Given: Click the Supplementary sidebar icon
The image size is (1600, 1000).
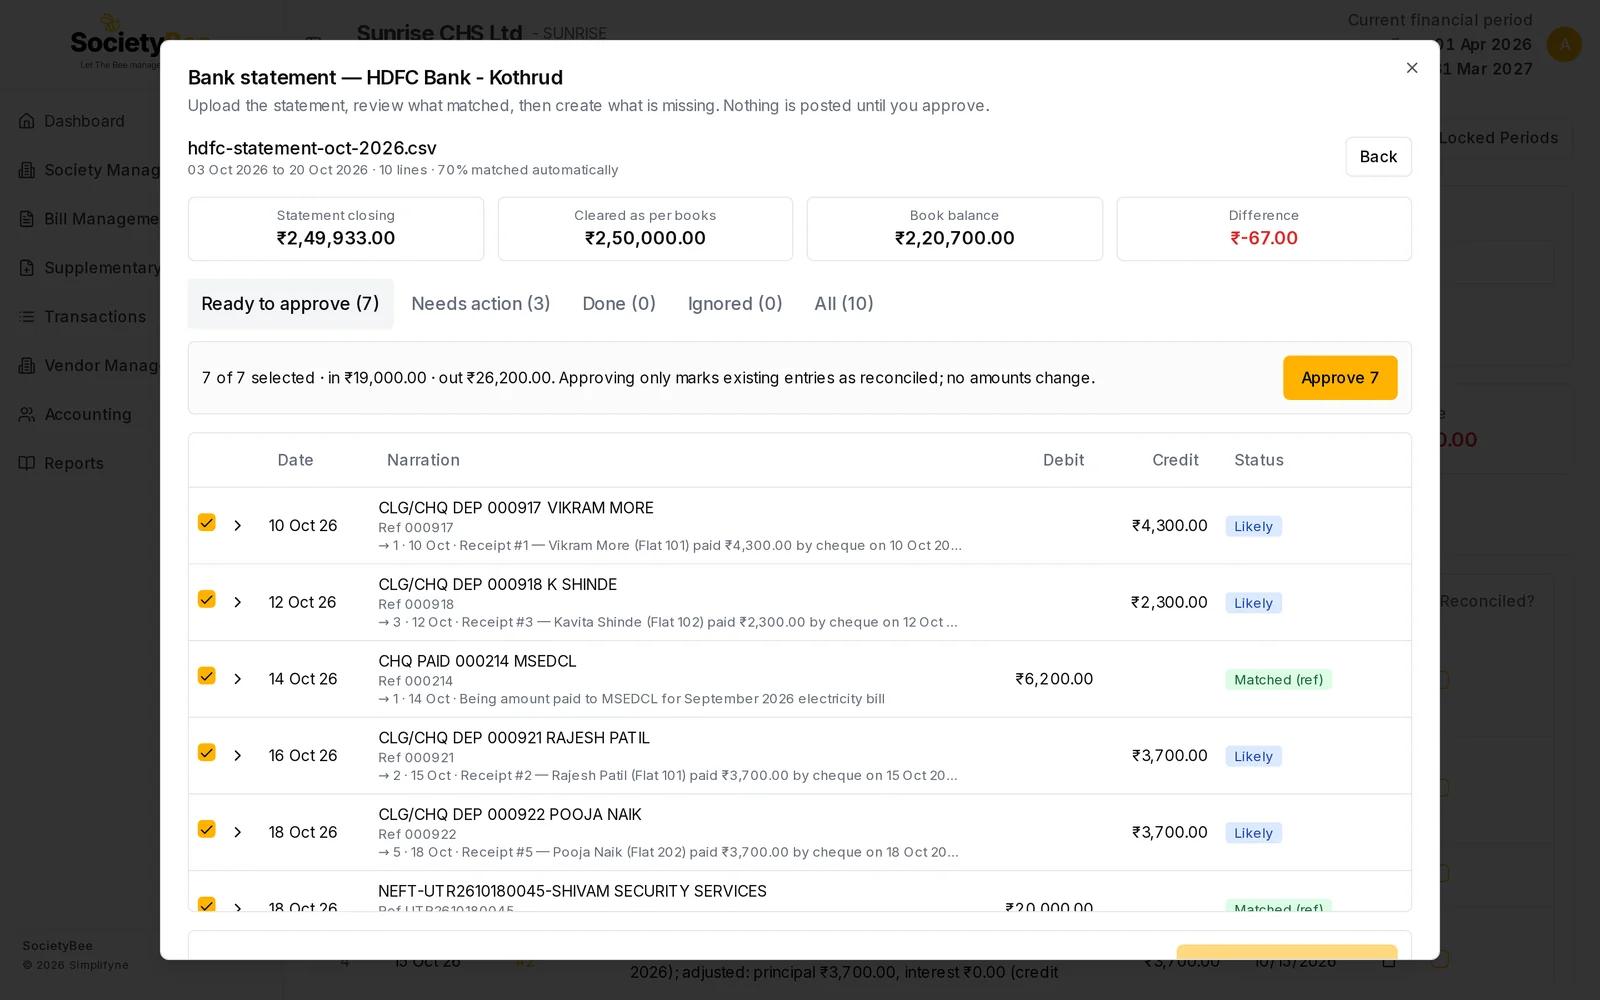Looking at the screenshot, I should coord(27,268).
